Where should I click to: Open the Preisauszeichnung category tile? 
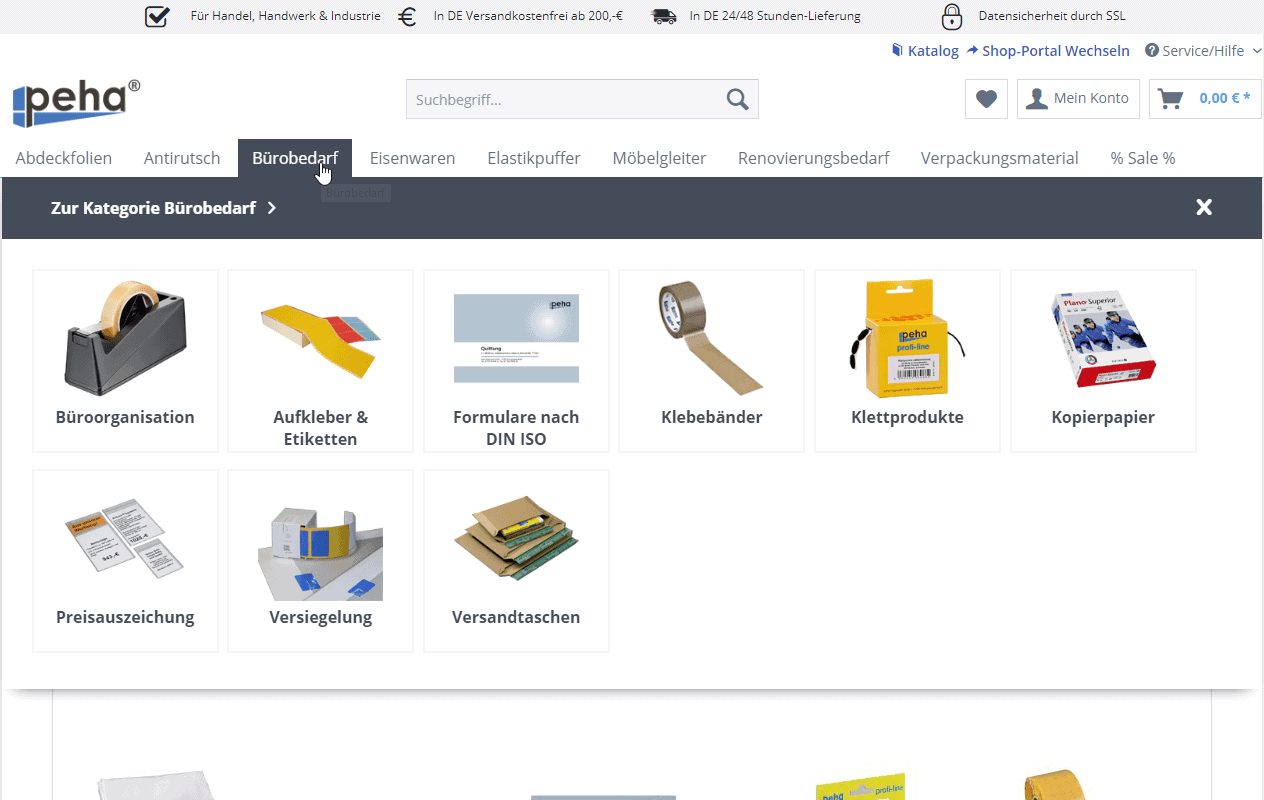[125, 561]
